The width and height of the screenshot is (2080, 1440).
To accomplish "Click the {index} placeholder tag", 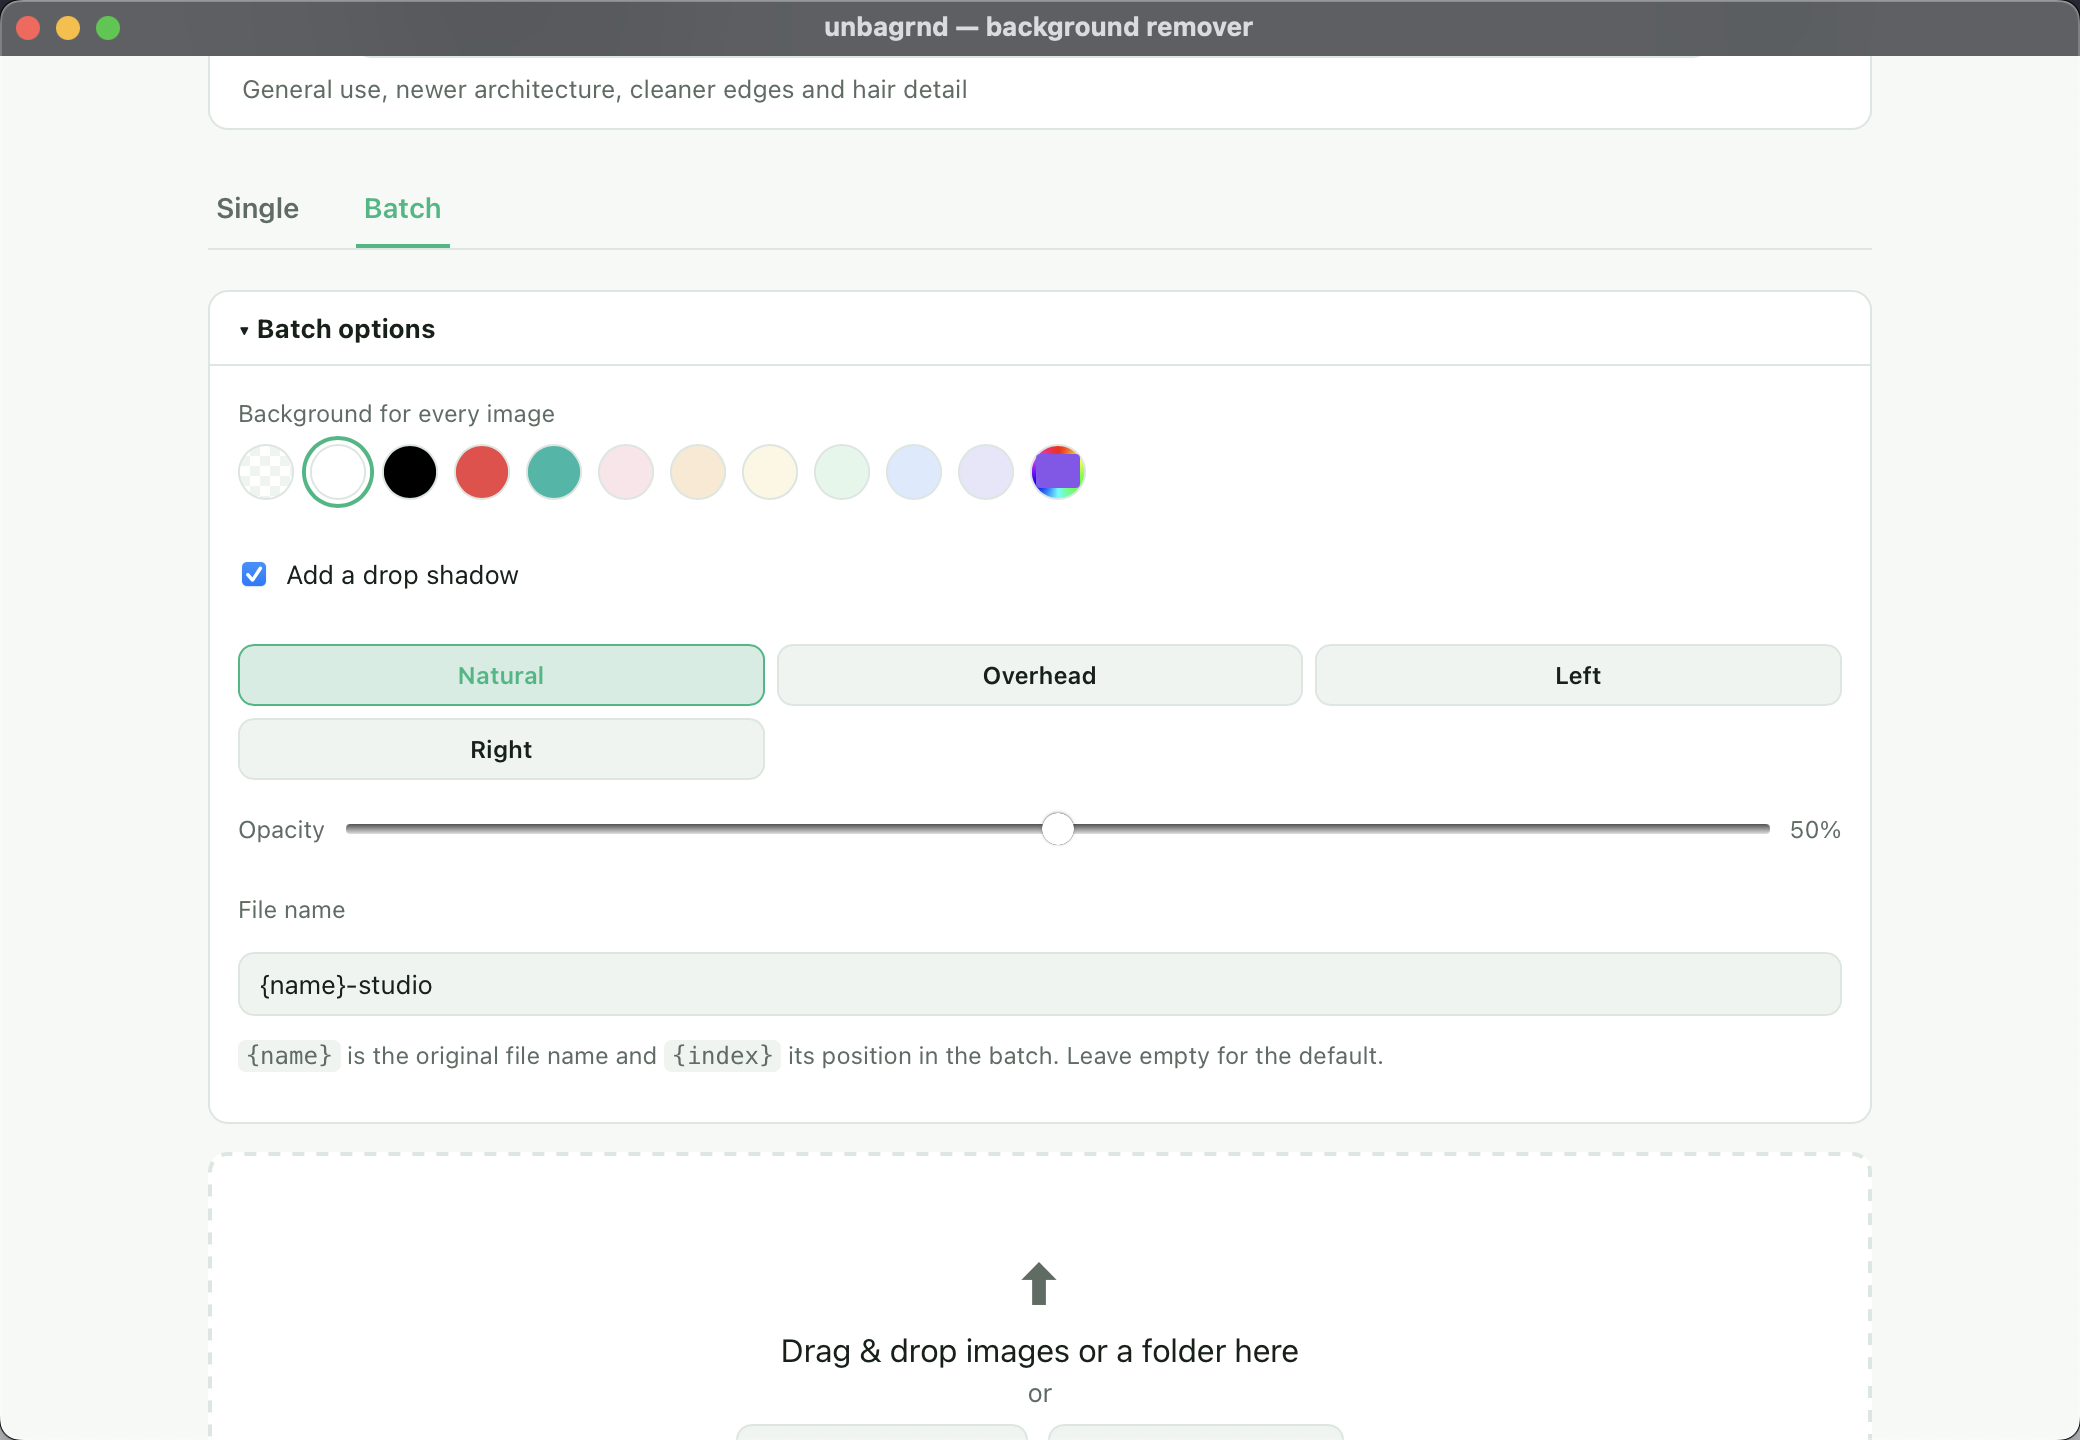I will point(722,1056).
